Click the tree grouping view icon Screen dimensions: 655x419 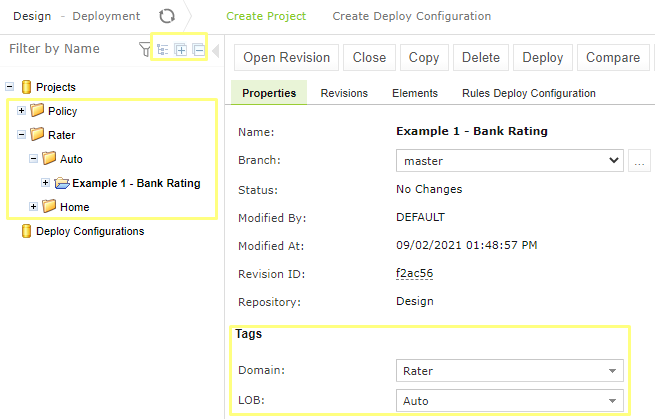163,49
